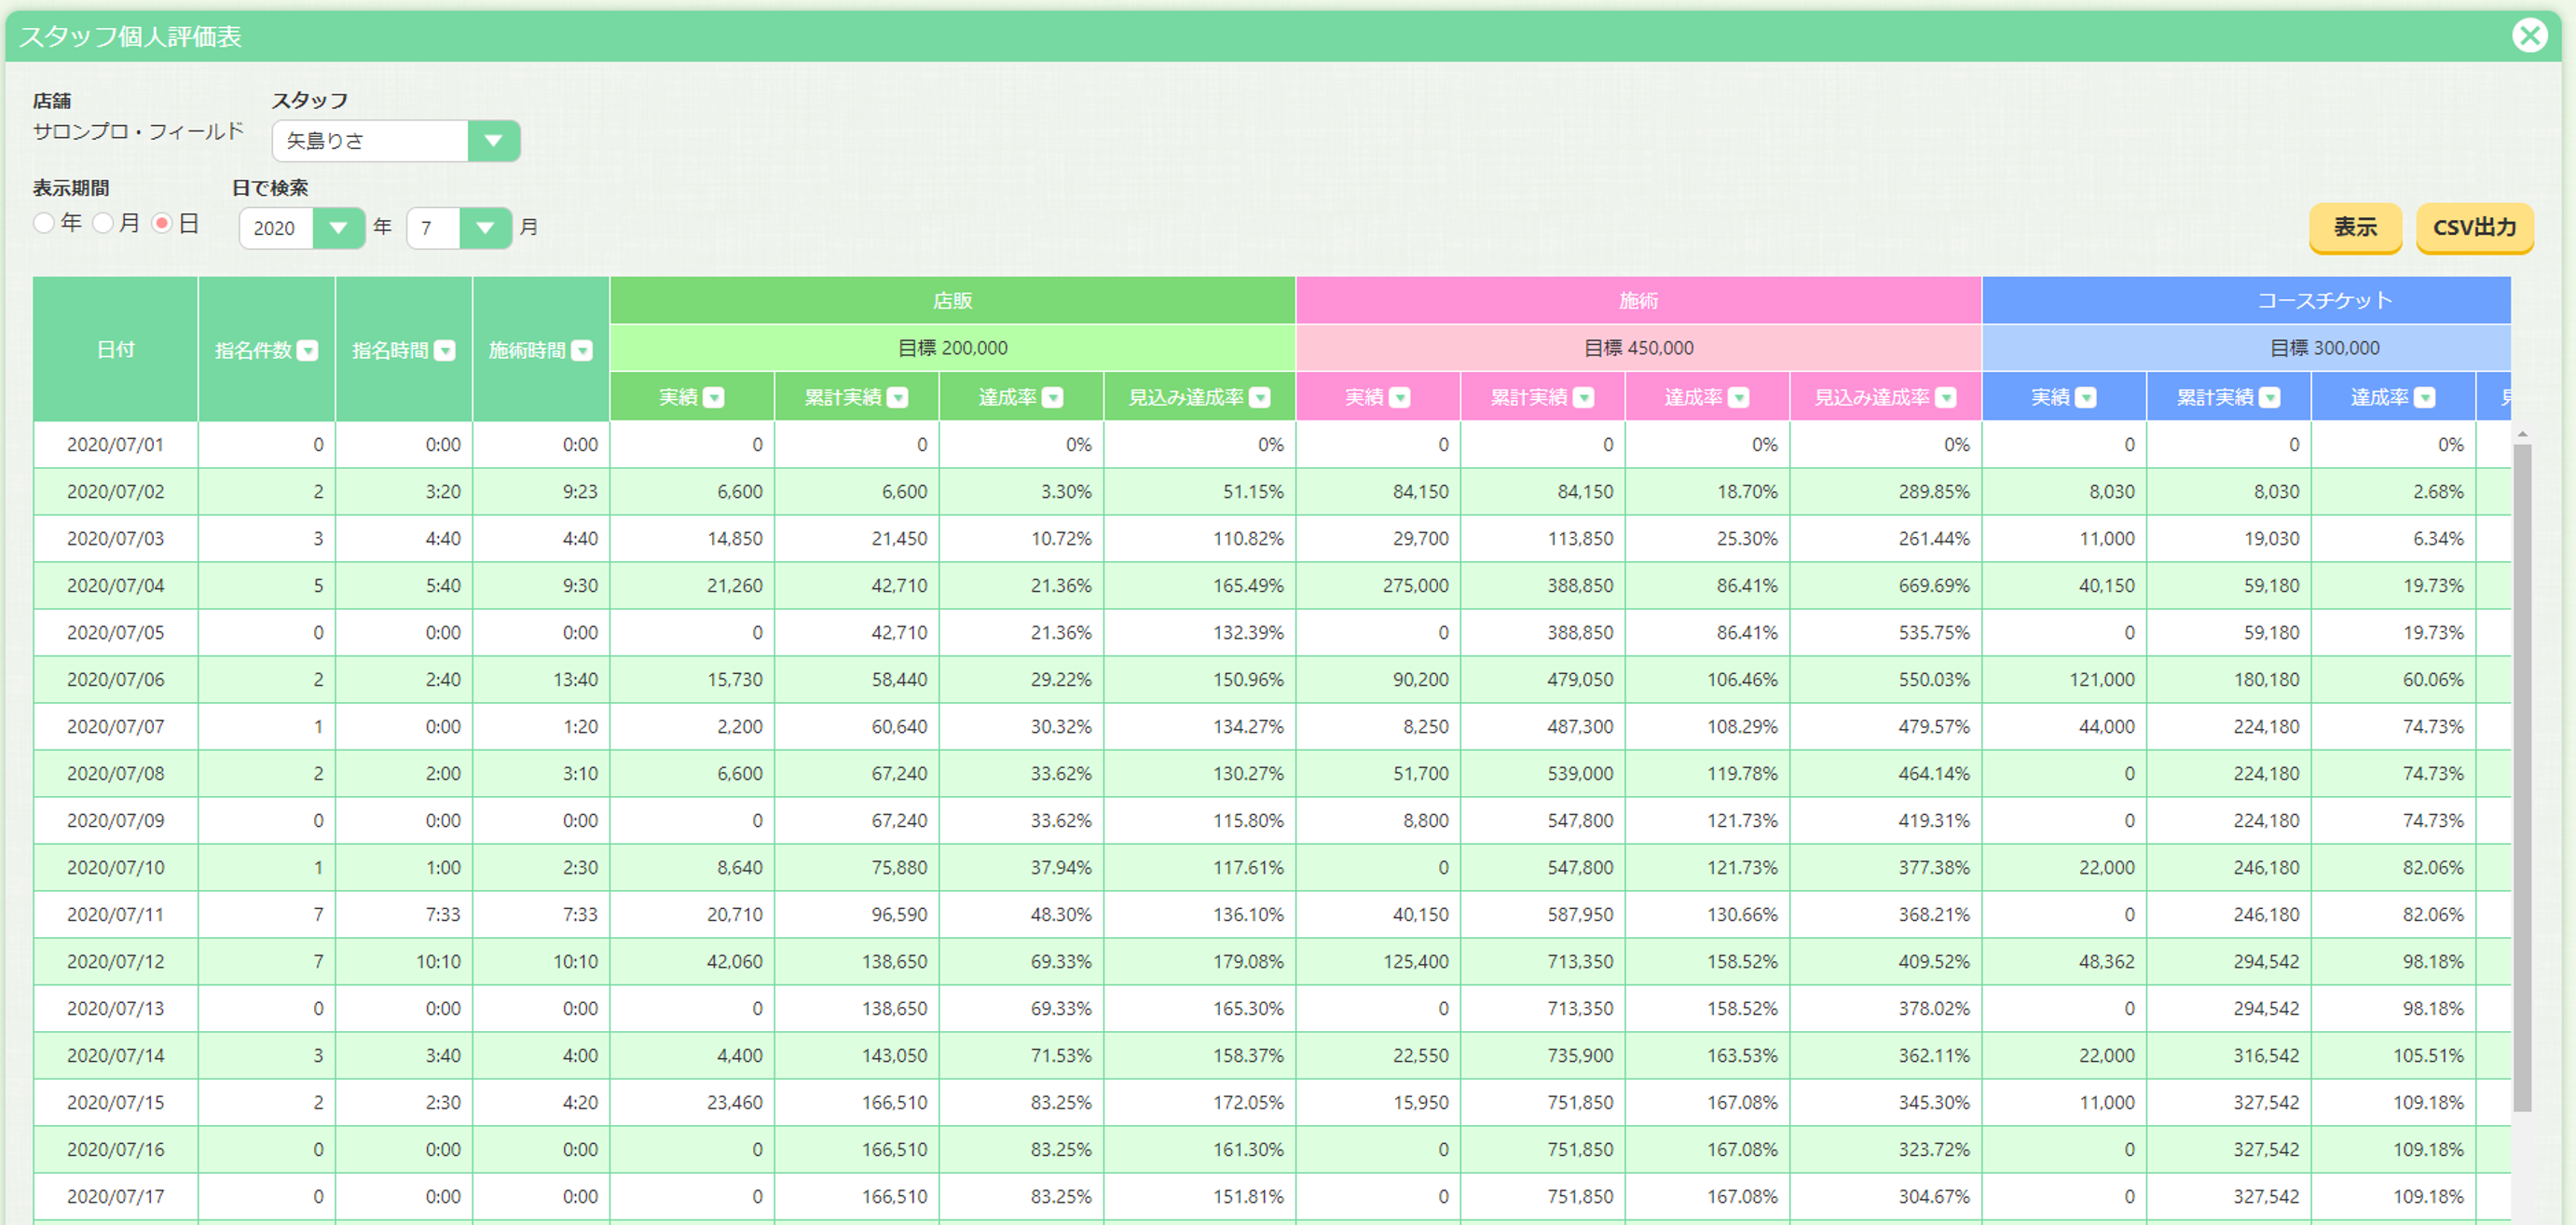
Task: Click sort arrow next to 指名時間
Action: click(x=445, y=350)
